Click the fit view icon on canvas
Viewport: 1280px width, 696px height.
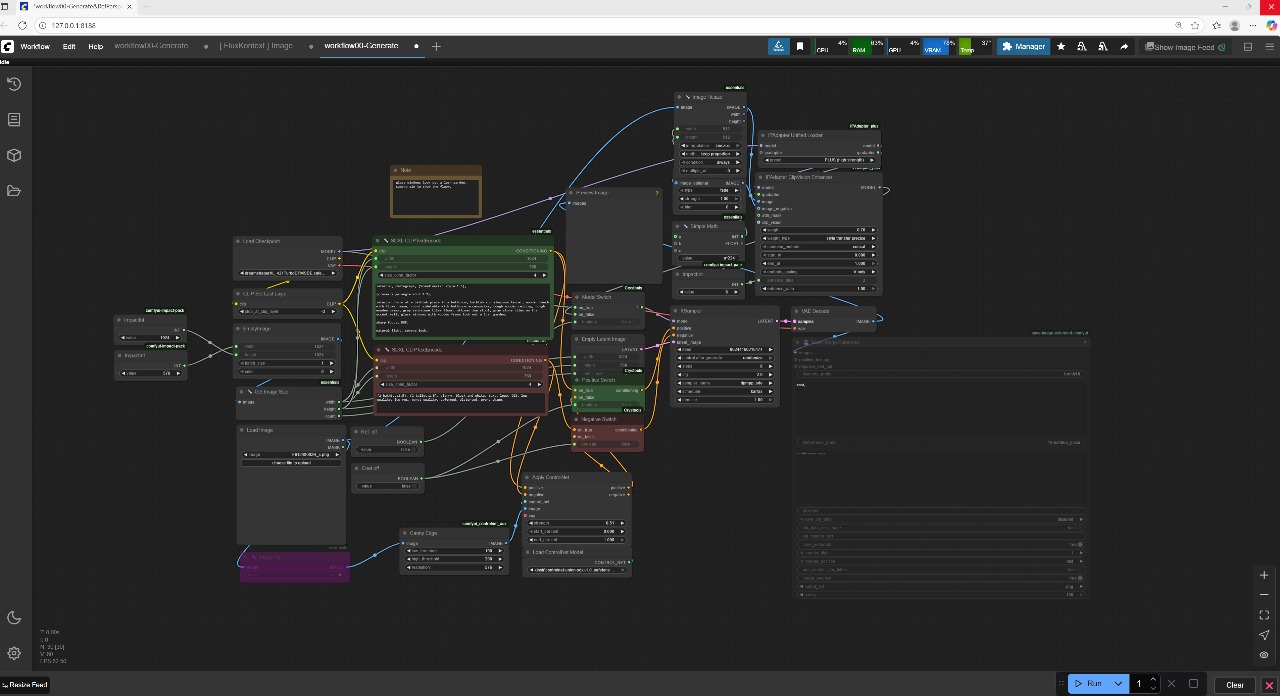(1264, 615)
